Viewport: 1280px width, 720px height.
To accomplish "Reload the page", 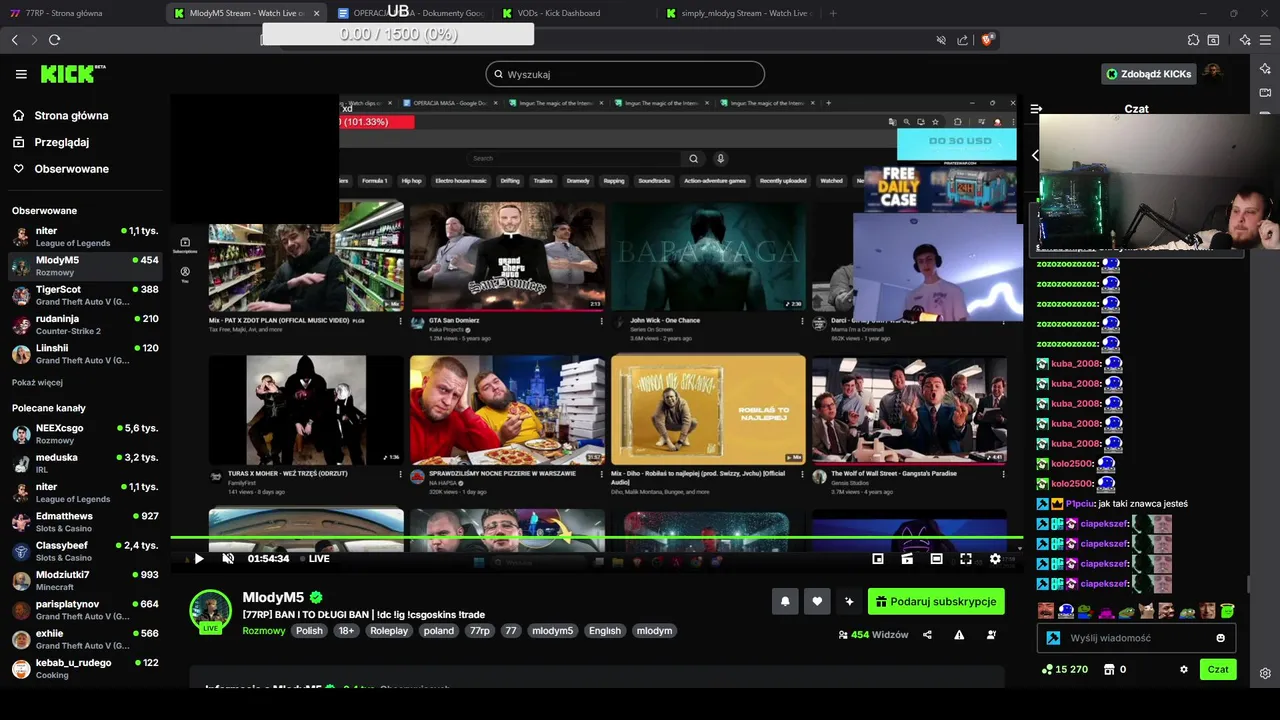I will [54, 40].
